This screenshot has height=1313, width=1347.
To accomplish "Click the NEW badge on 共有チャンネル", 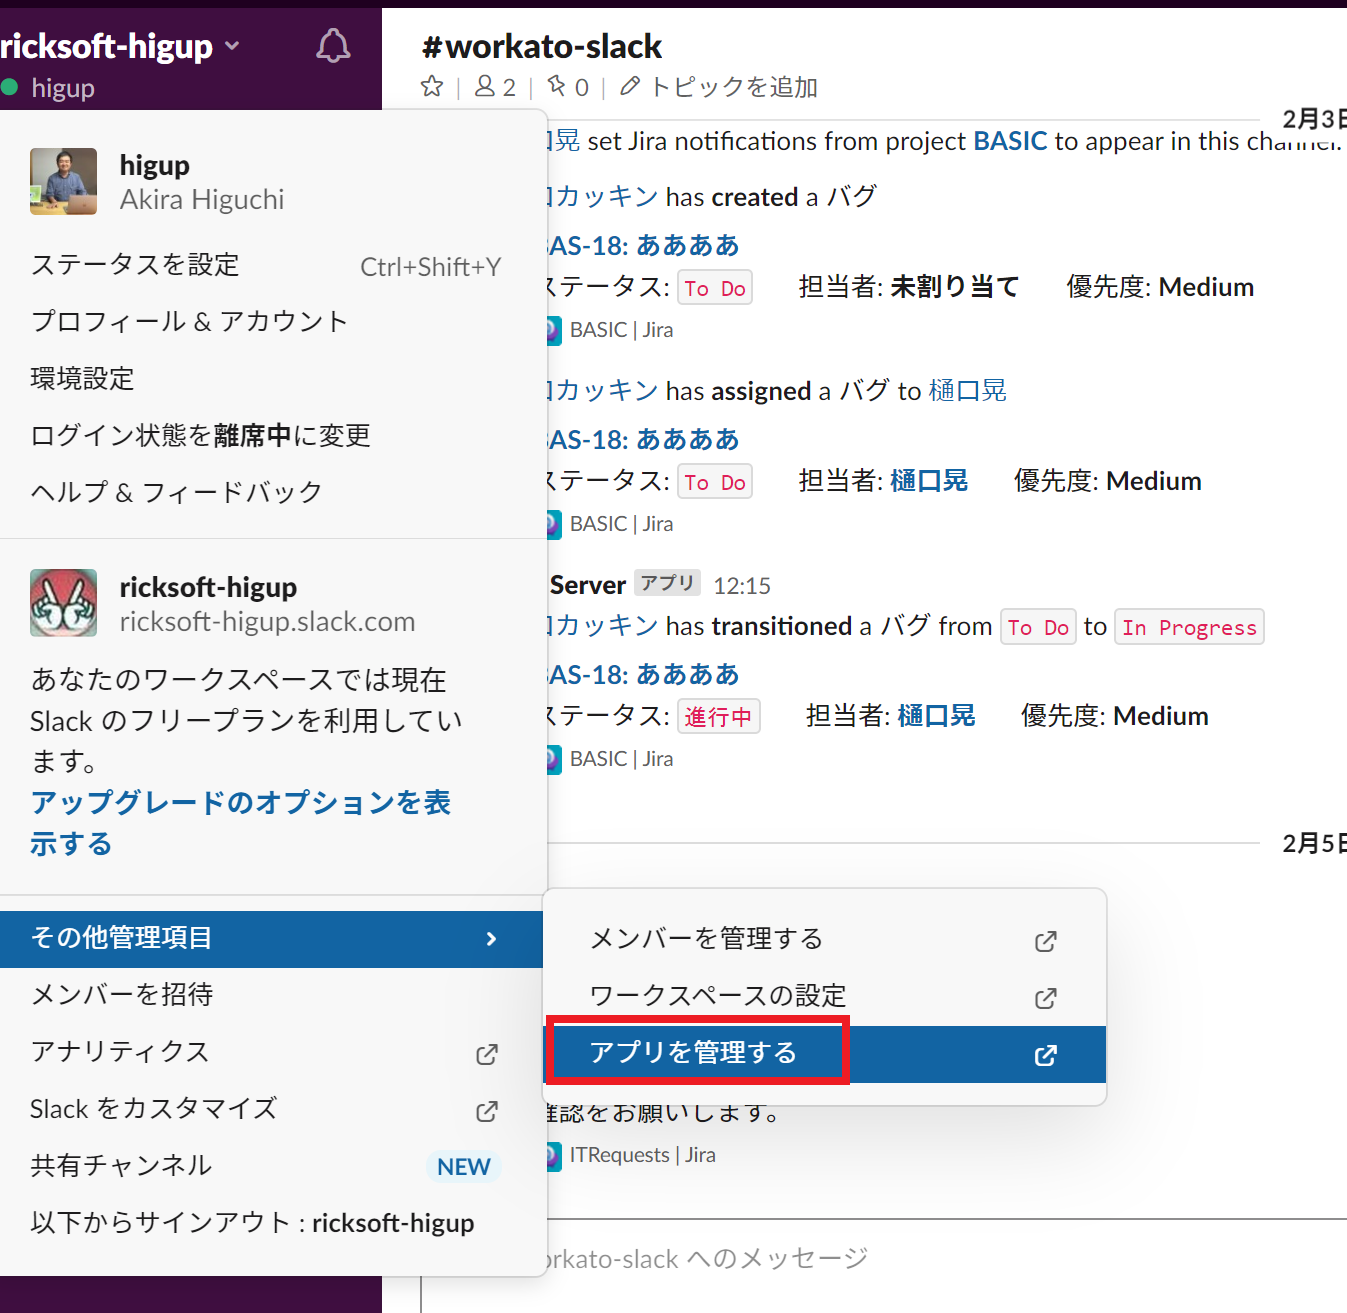I will [x=464, y=1167].
